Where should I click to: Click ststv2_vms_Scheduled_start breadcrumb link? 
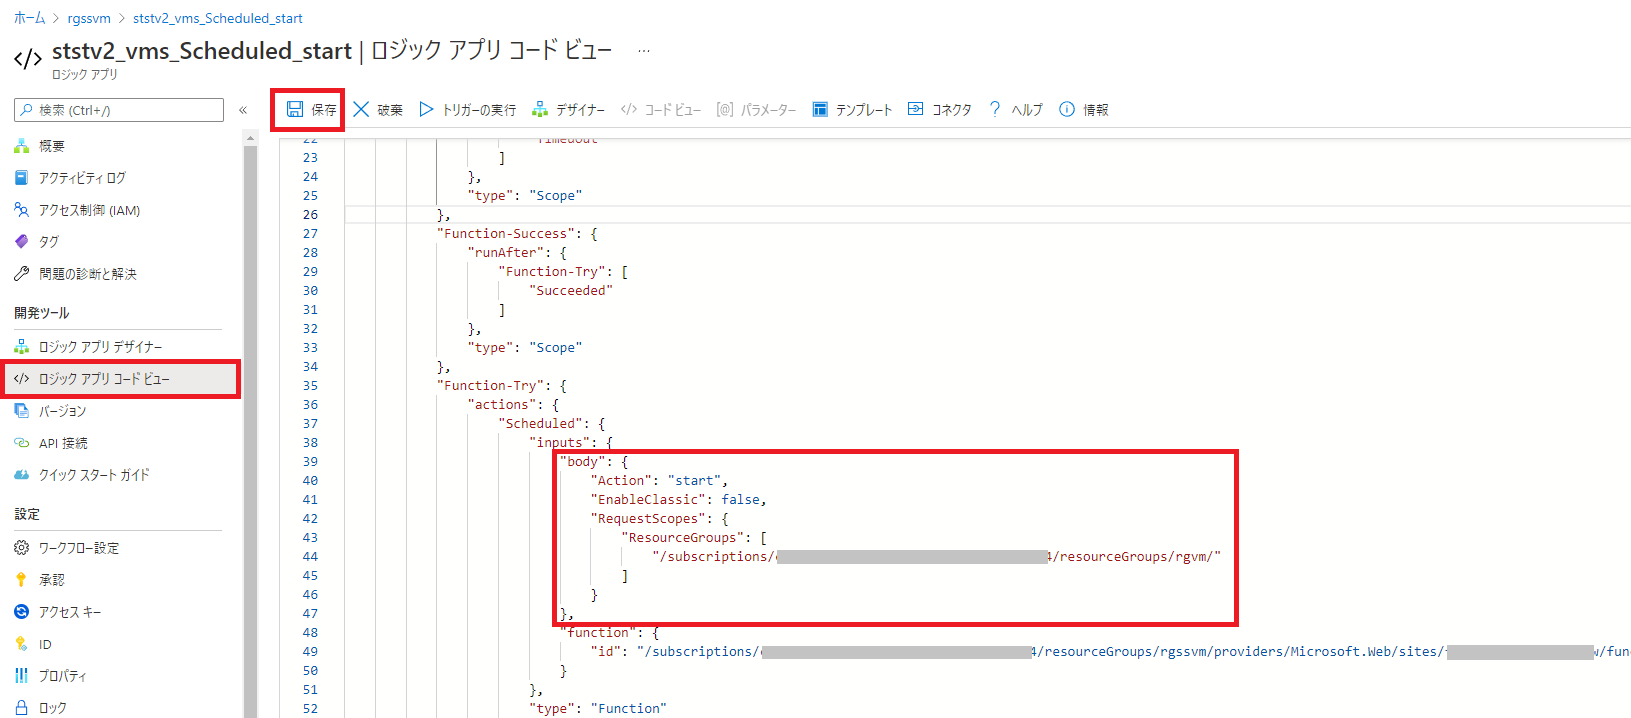click(x=218, y=18)
